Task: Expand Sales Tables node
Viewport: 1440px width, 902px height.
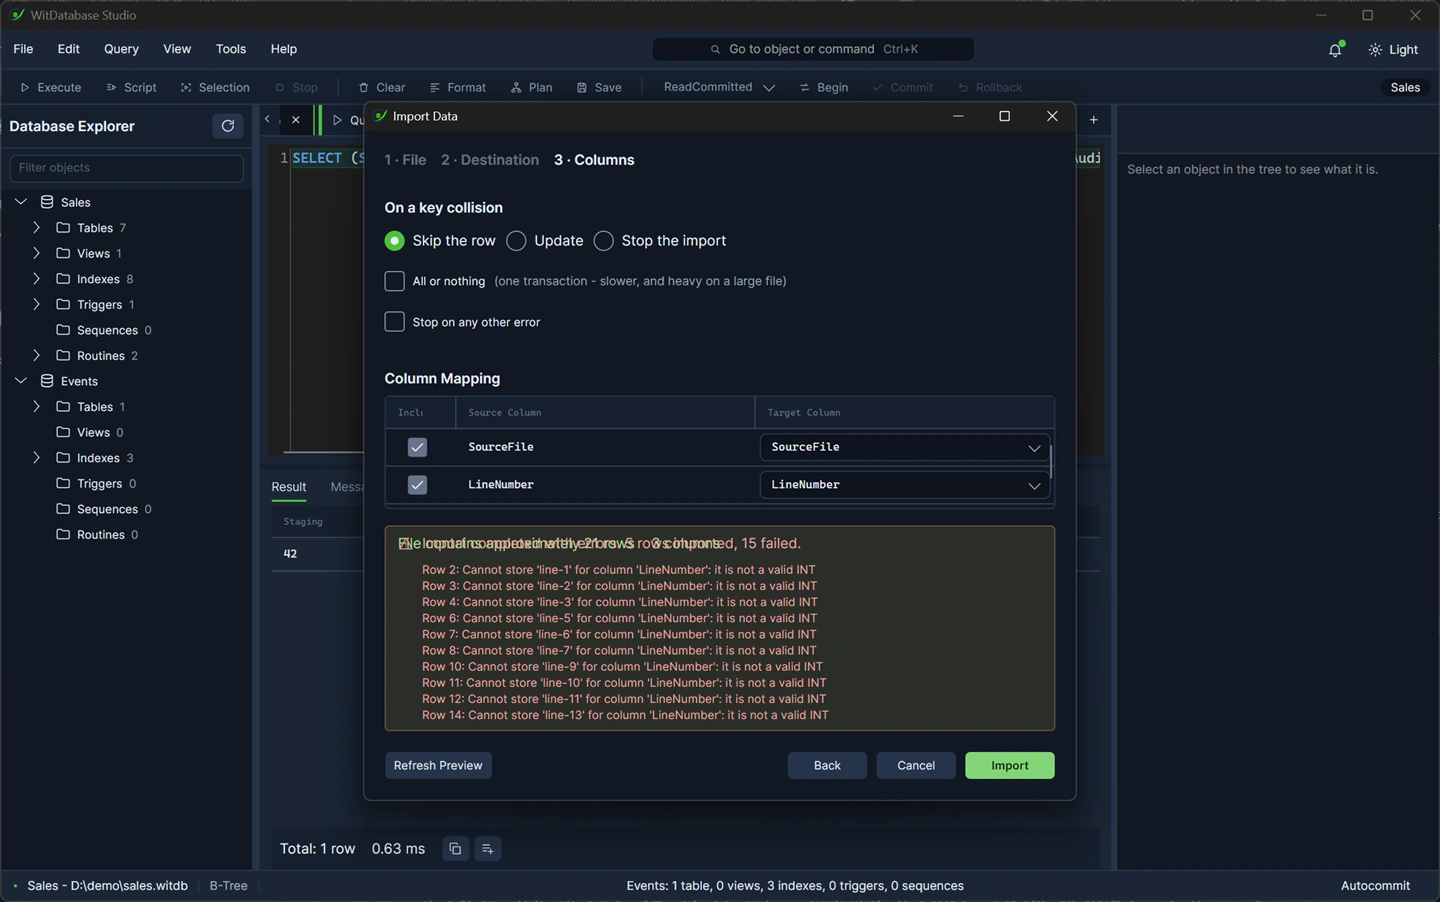Action: click(37, 228)
